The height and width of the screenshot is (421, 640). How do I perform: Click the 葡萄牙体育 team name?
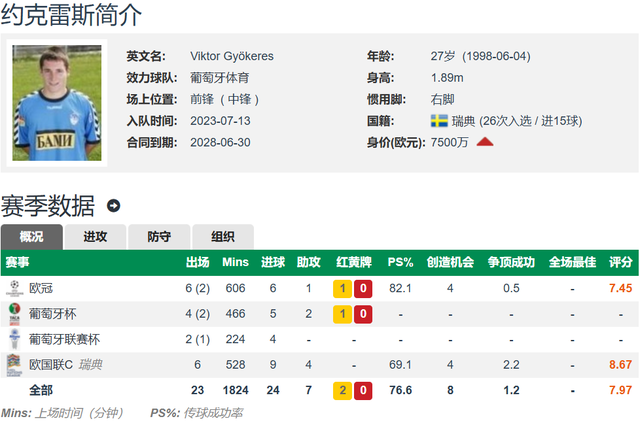coord(220,78)
